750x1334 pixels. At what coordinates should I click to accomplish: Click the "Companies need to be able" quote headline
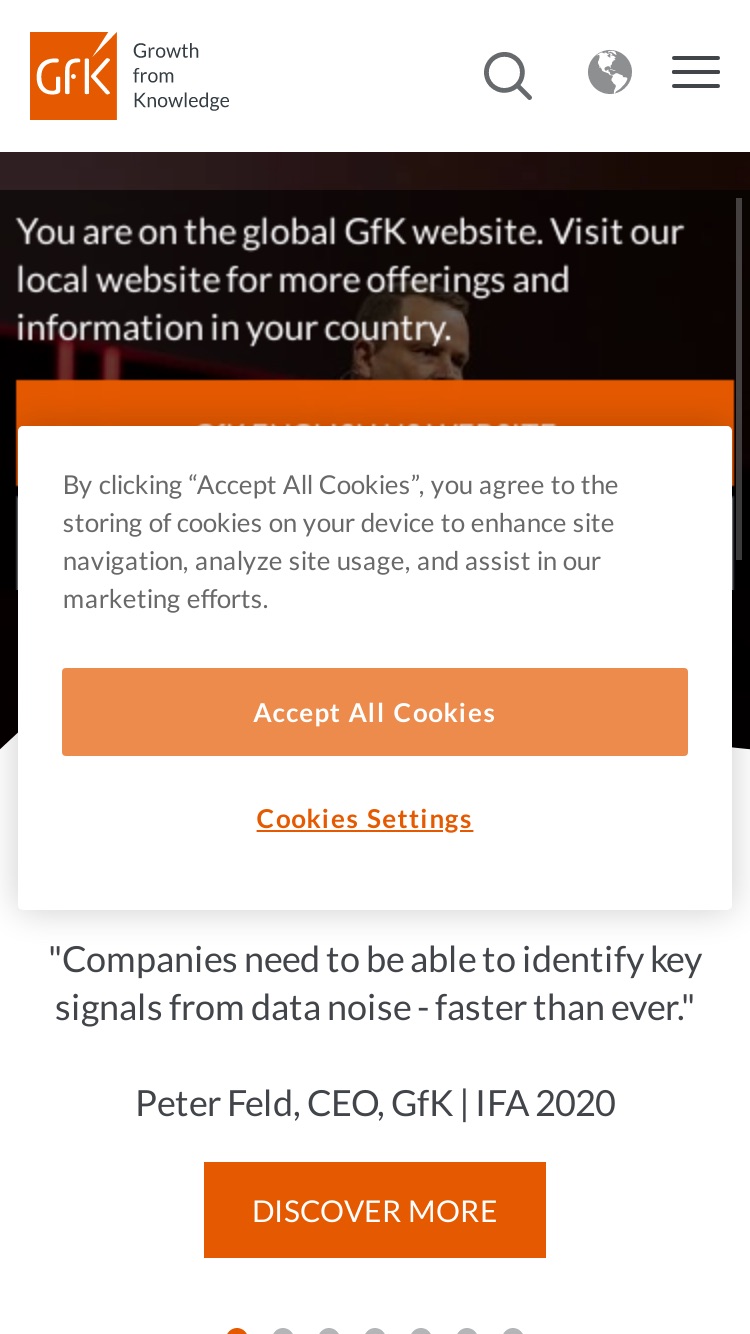[375, 983]
